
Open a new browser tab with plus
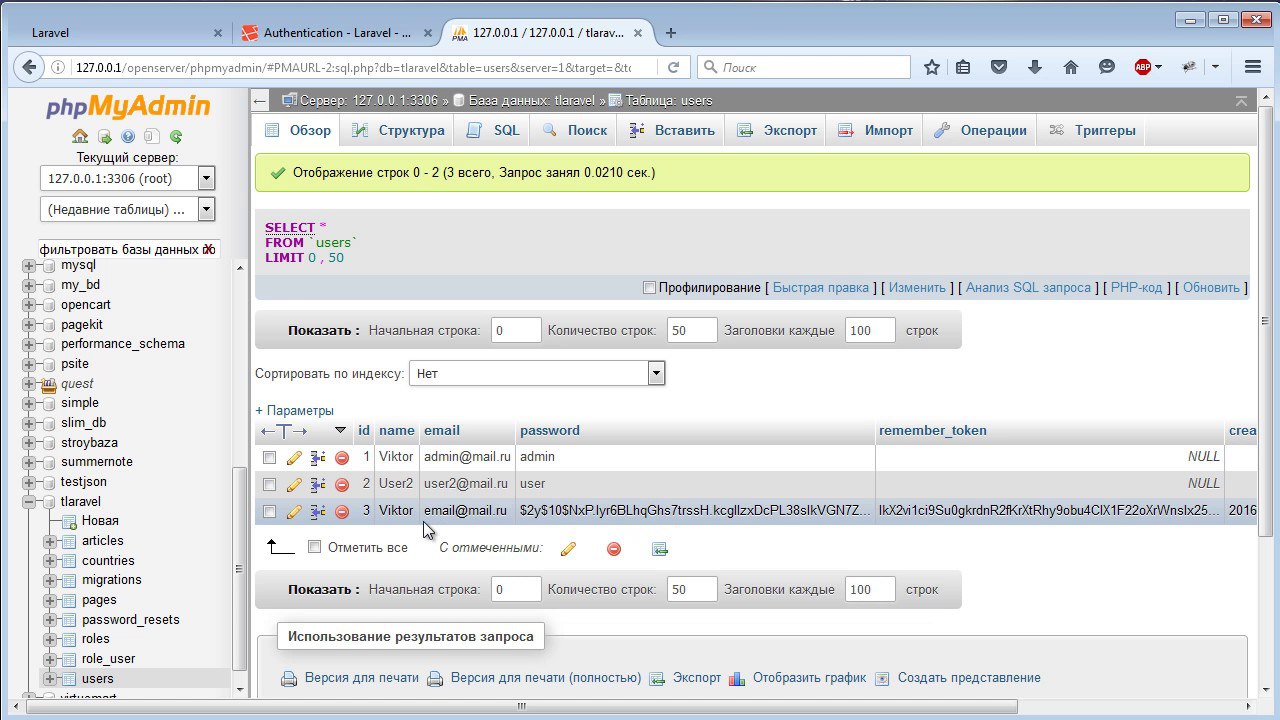click(670, 33)
